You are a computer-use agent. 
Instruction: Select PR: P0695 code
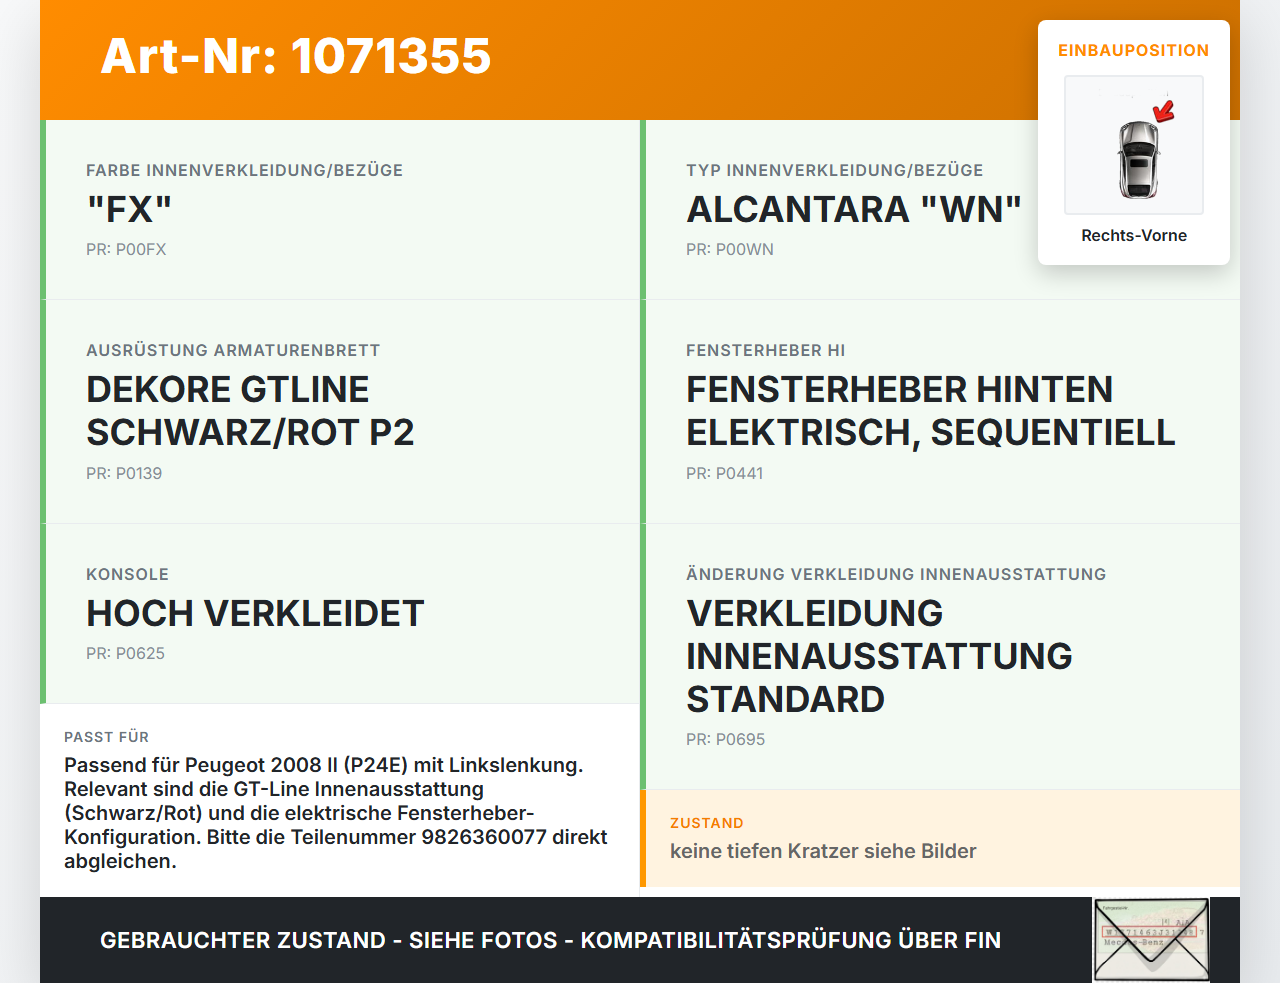pyautogui.click(x=726, y=739)
